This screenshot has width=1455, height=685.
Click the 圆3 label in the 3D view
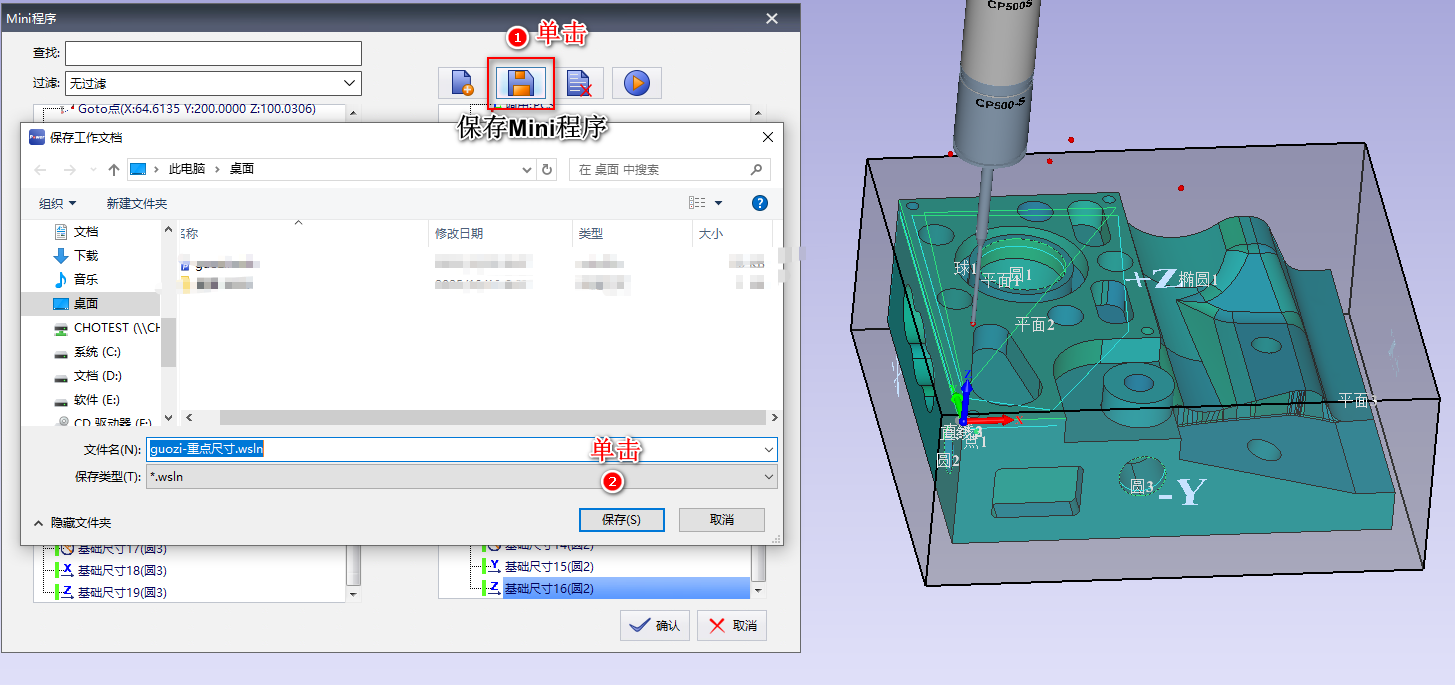(1141, 486)
